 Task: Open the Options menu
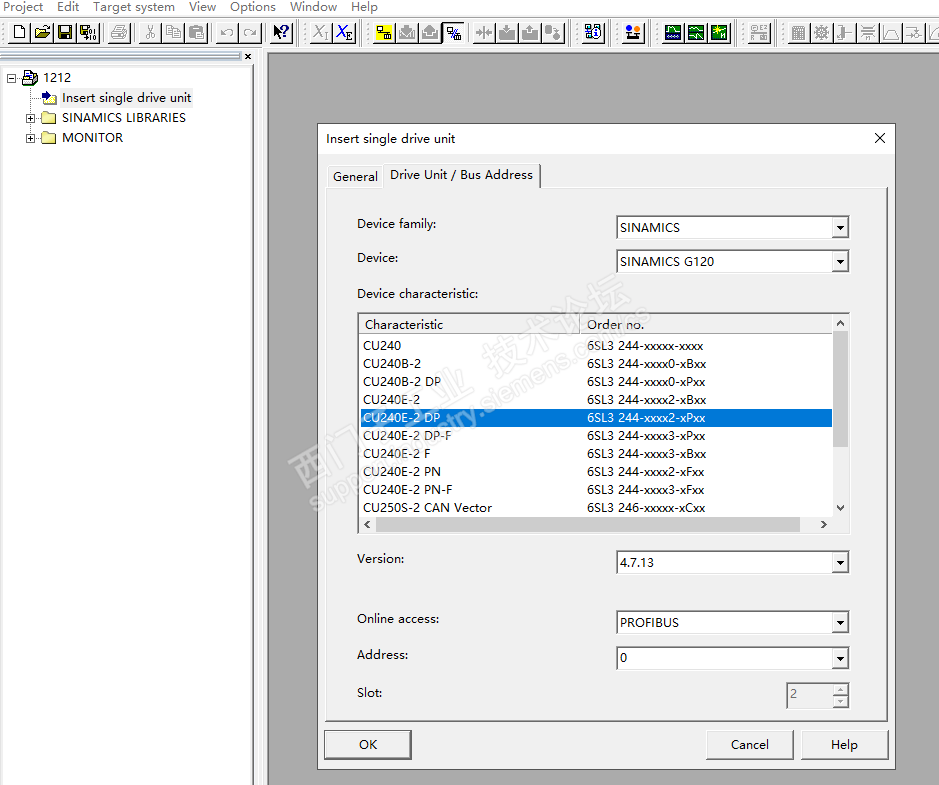tap(253, 7)
